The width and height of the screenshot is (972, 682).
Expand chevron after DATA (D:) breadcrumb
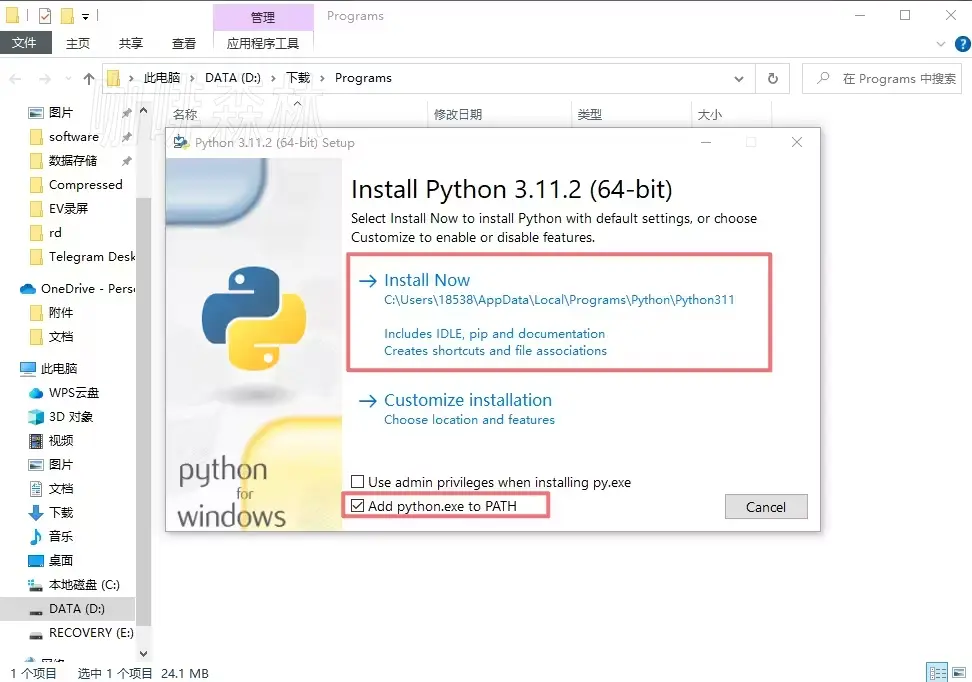[x=273, y=78]
